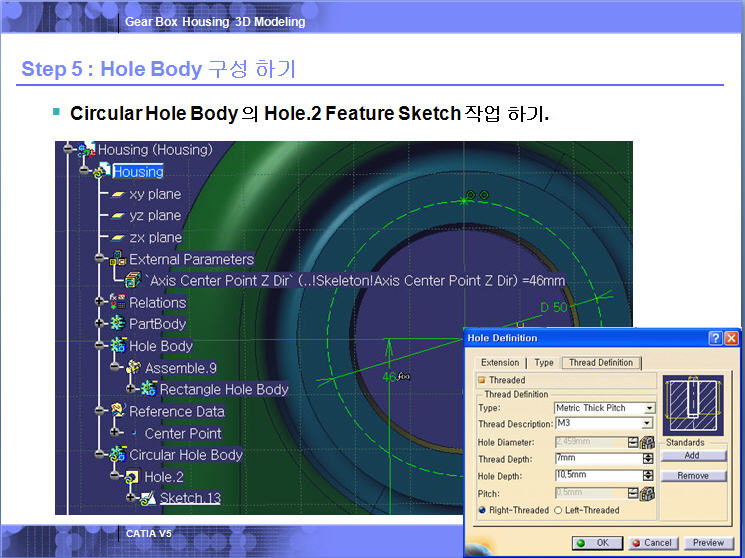Click the Thread Depth spinner arrows
Screen dimensions: 745x558
pos(649,459)
